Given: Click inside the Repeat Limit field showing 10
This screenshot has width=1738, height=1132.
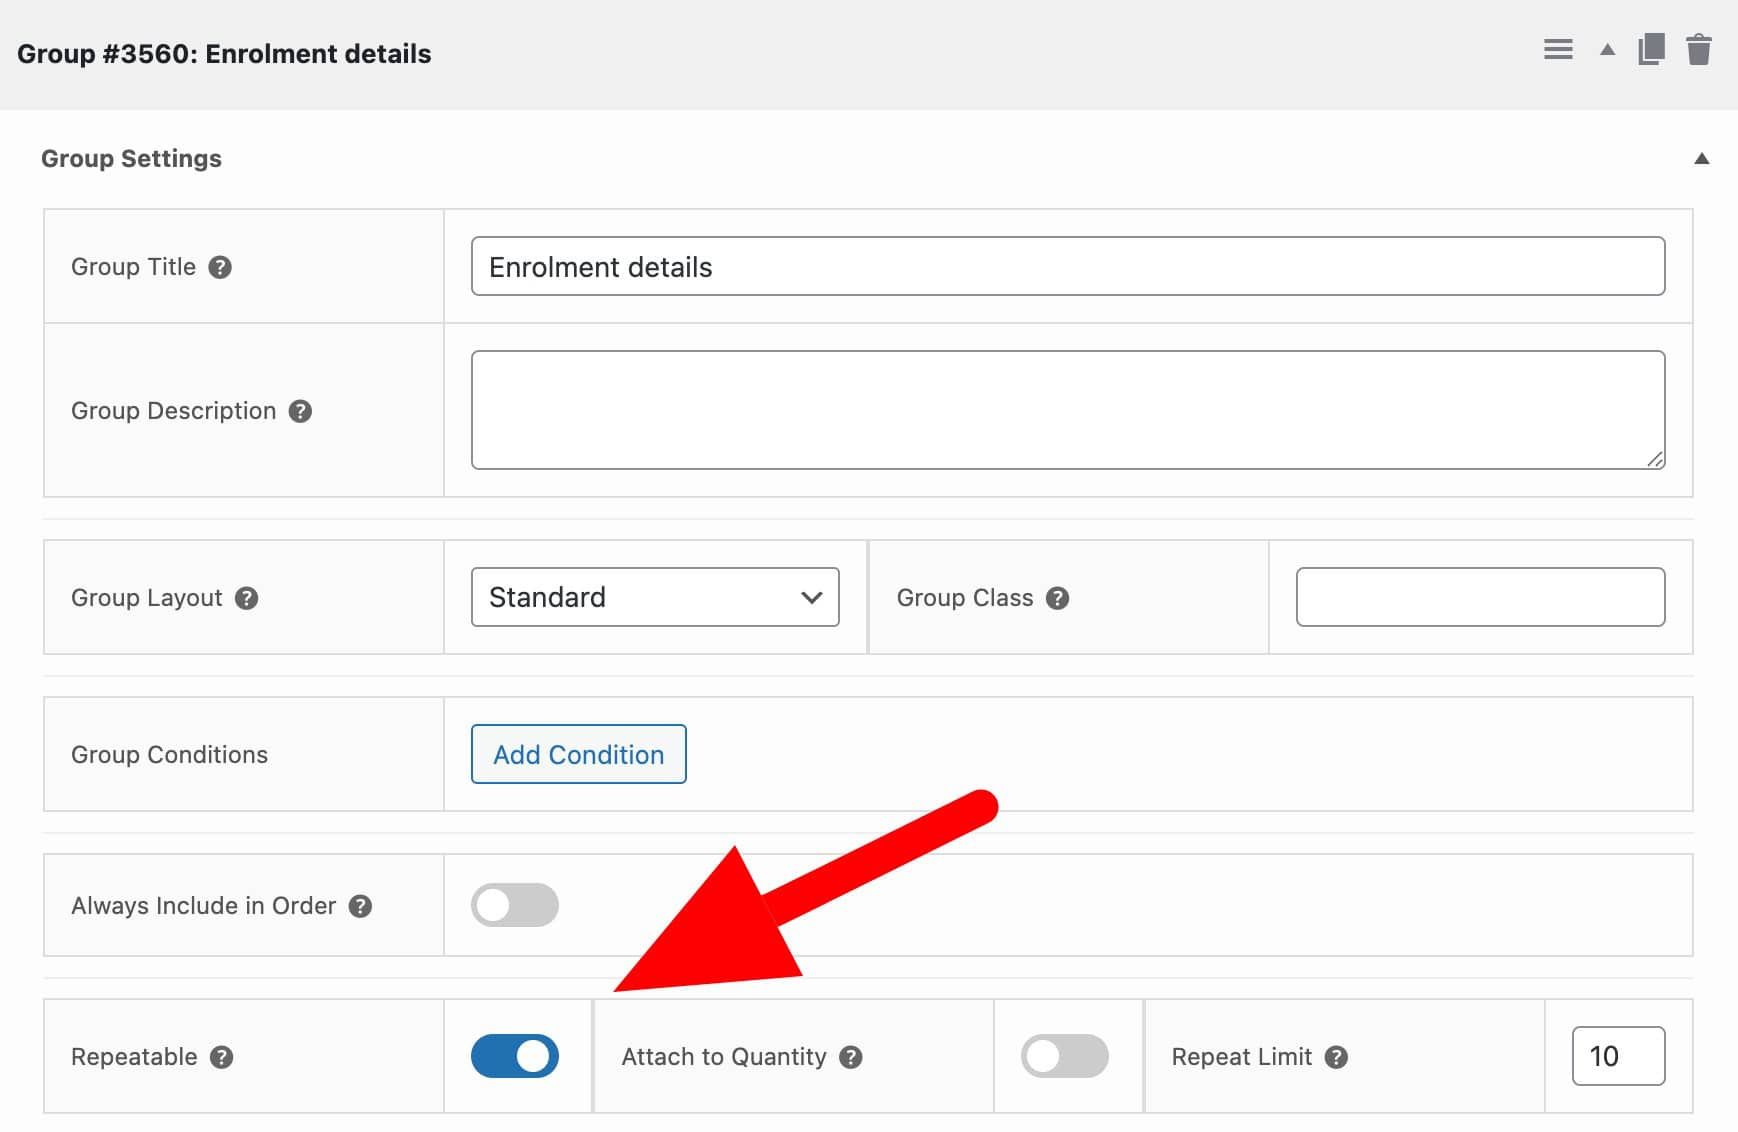Looking at the screenshot, I should 1617,1055.
